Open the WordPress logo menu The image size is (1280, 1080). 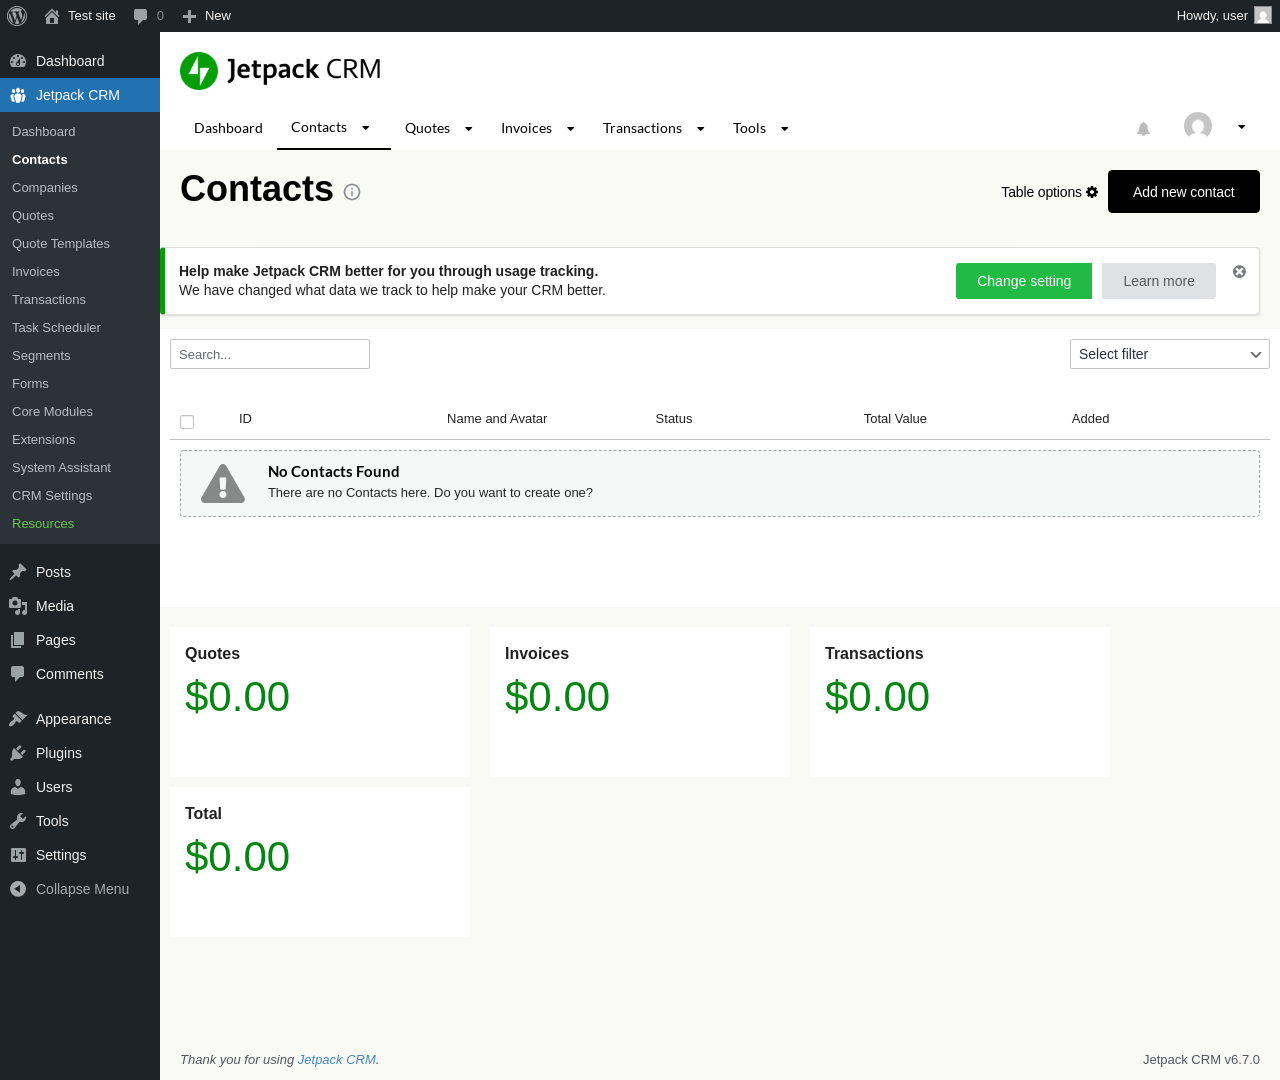[x=17, y=16]
